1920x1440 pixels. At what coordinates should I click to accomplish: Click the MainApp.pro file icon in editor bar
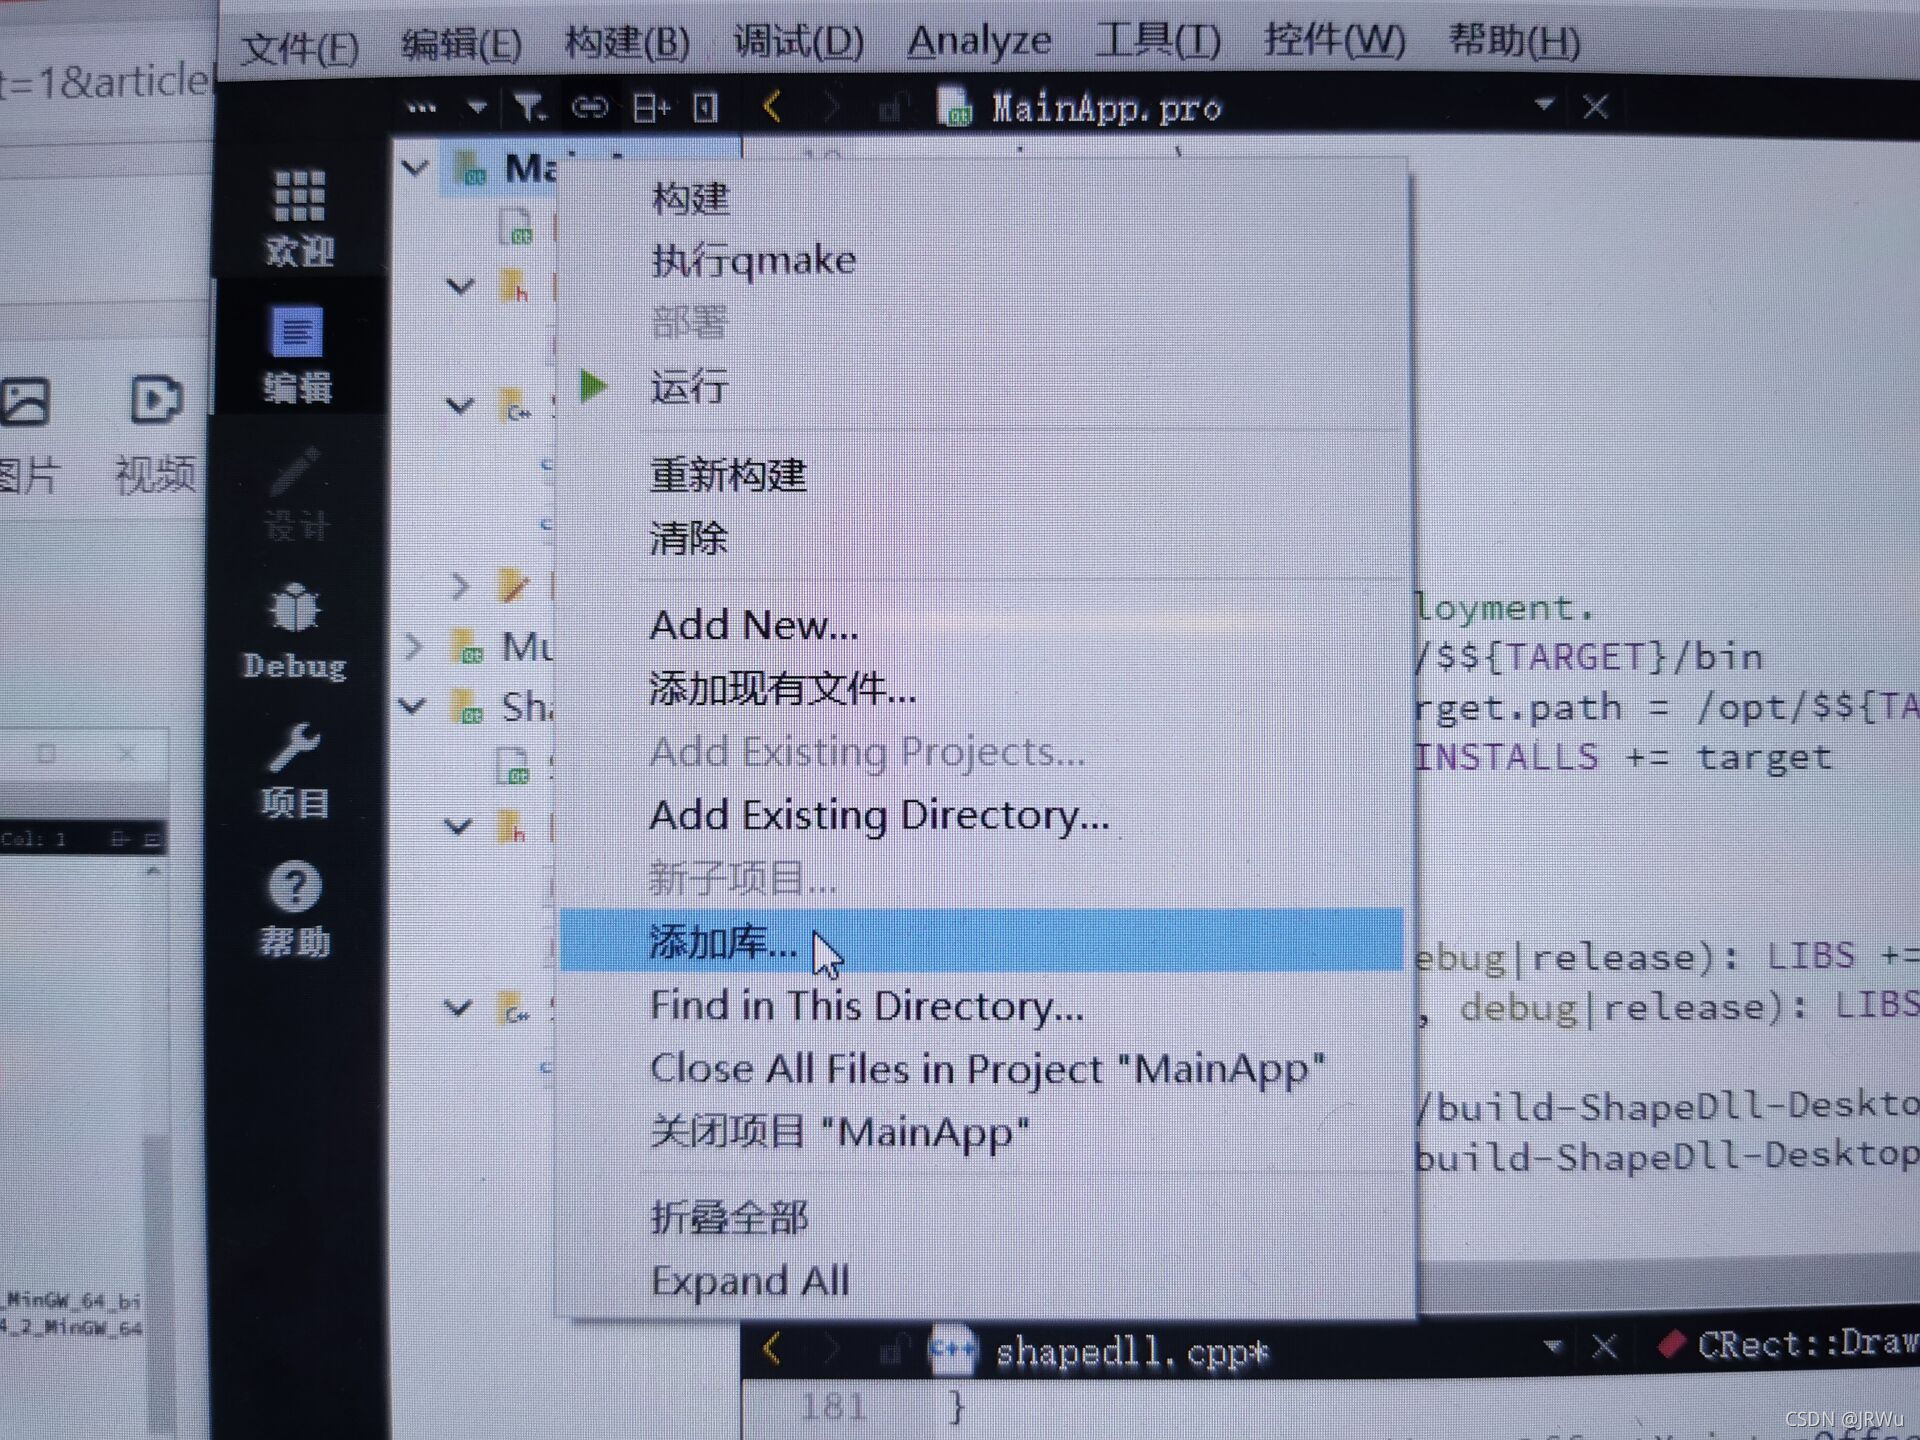pos(955,106)
